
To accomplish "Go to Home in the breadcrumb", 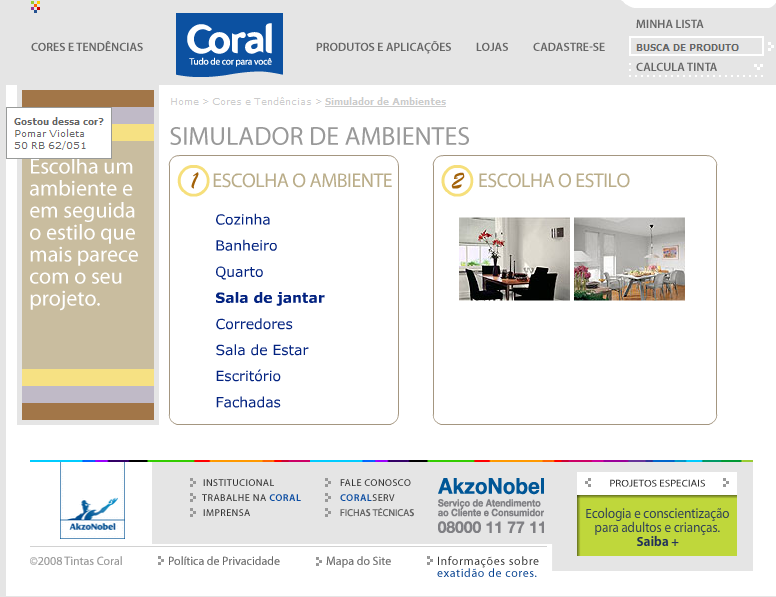I will 185,101.
